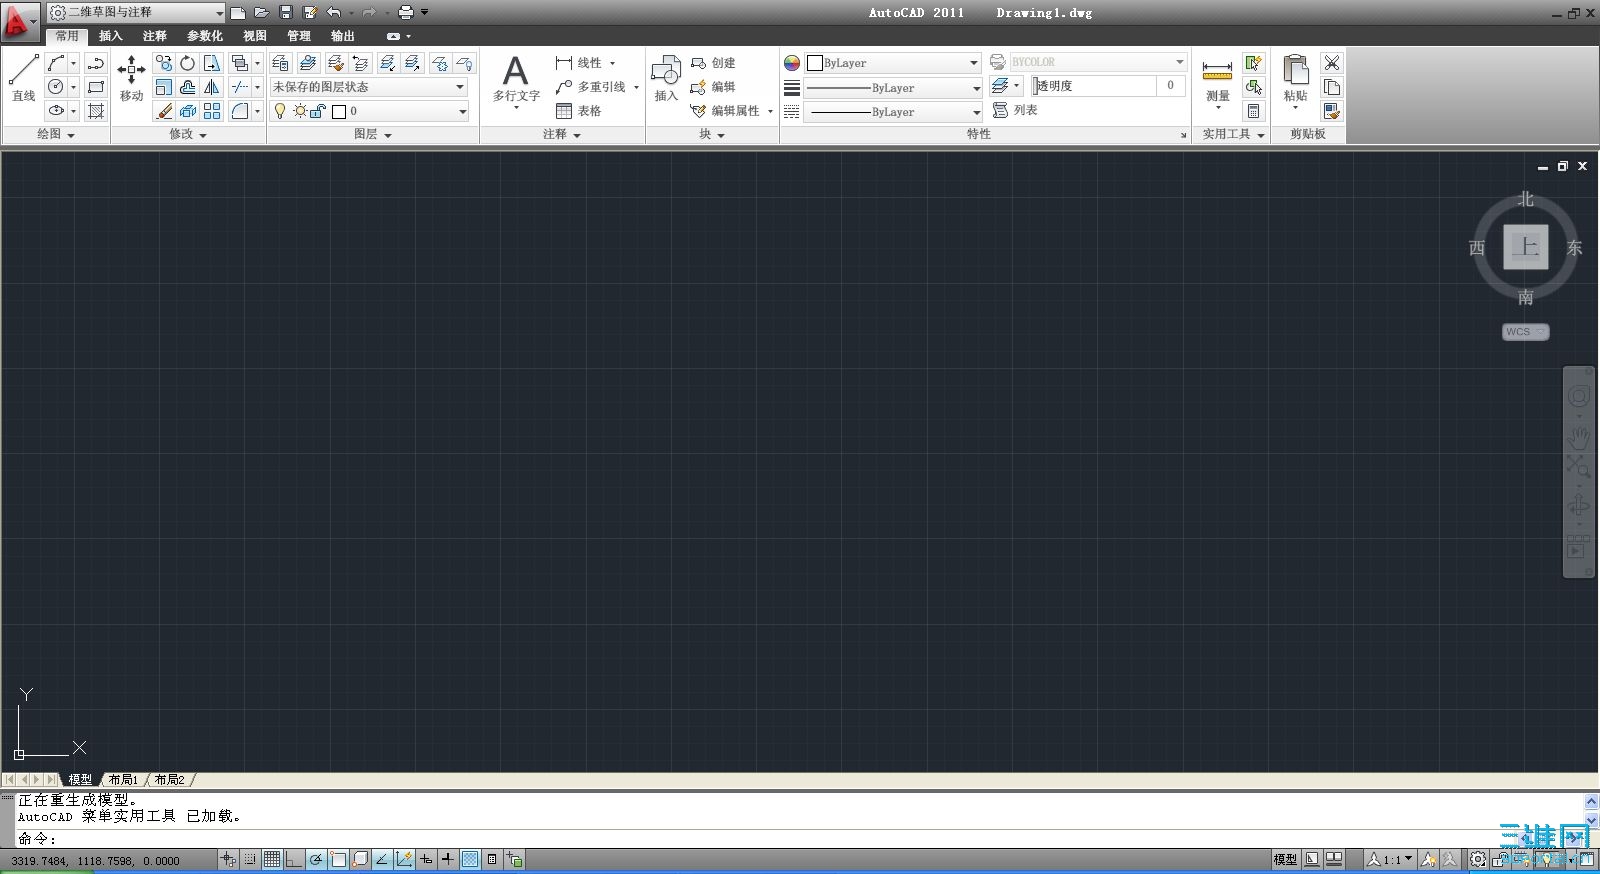1600x874 pixels.
Task: Open the layer state dropdown 未保存的图层状态
Action: pyautogui.click(x=369, y=87)
